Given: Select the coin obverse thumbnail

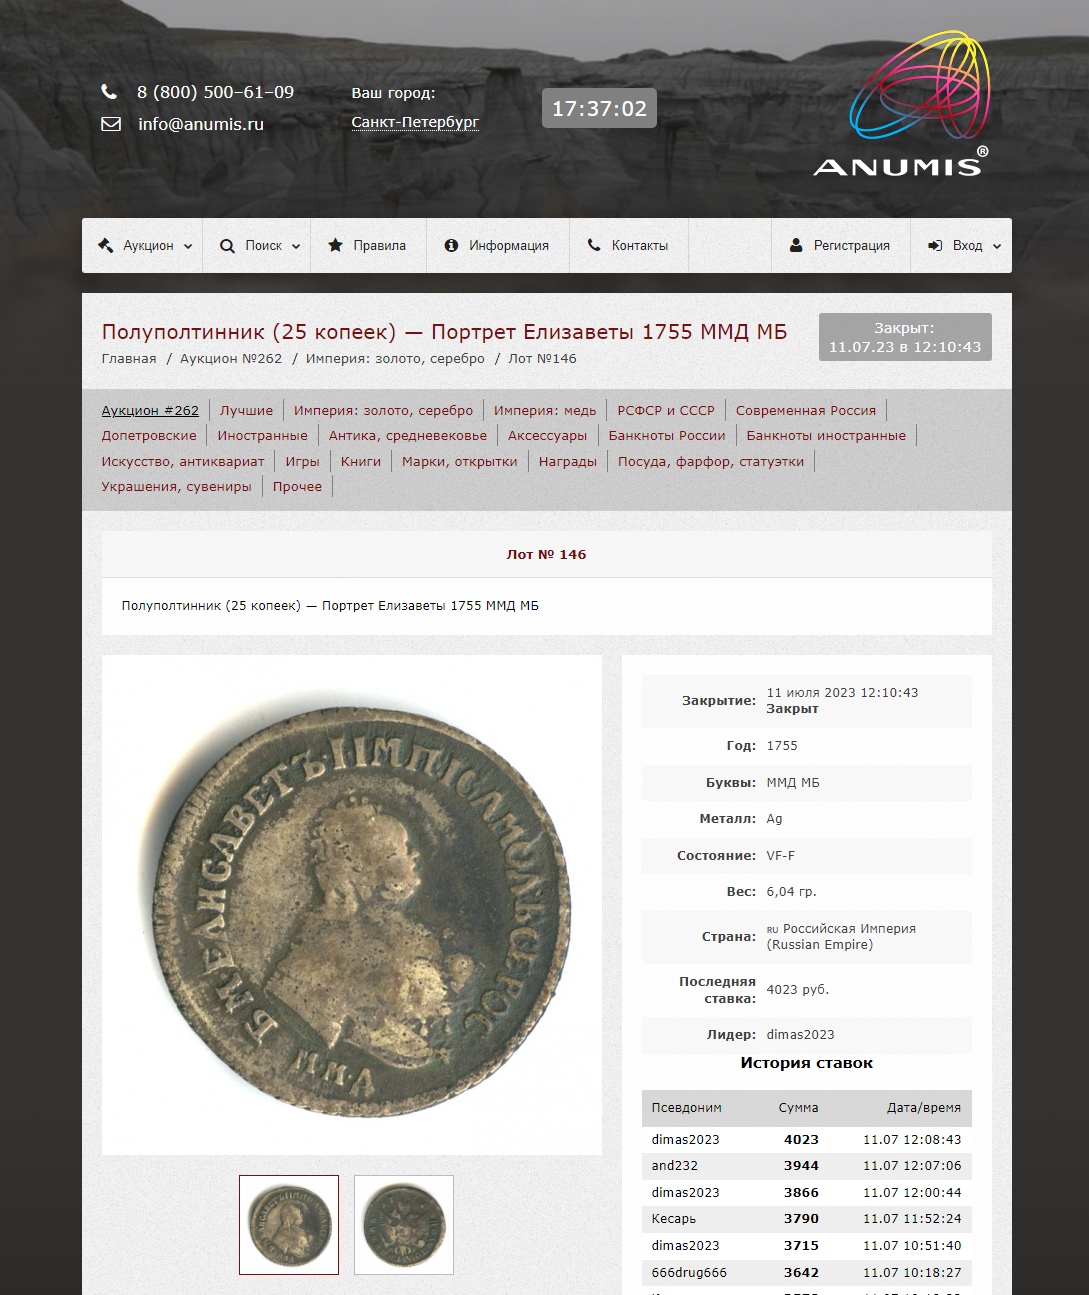Looking at the screenshot, I should [x=289, y=1225].
